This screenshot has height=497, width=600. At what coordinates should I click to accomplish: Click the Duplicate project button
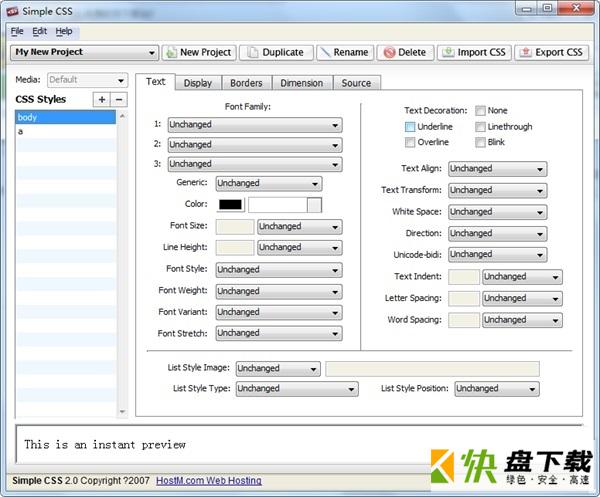(276, 52)
